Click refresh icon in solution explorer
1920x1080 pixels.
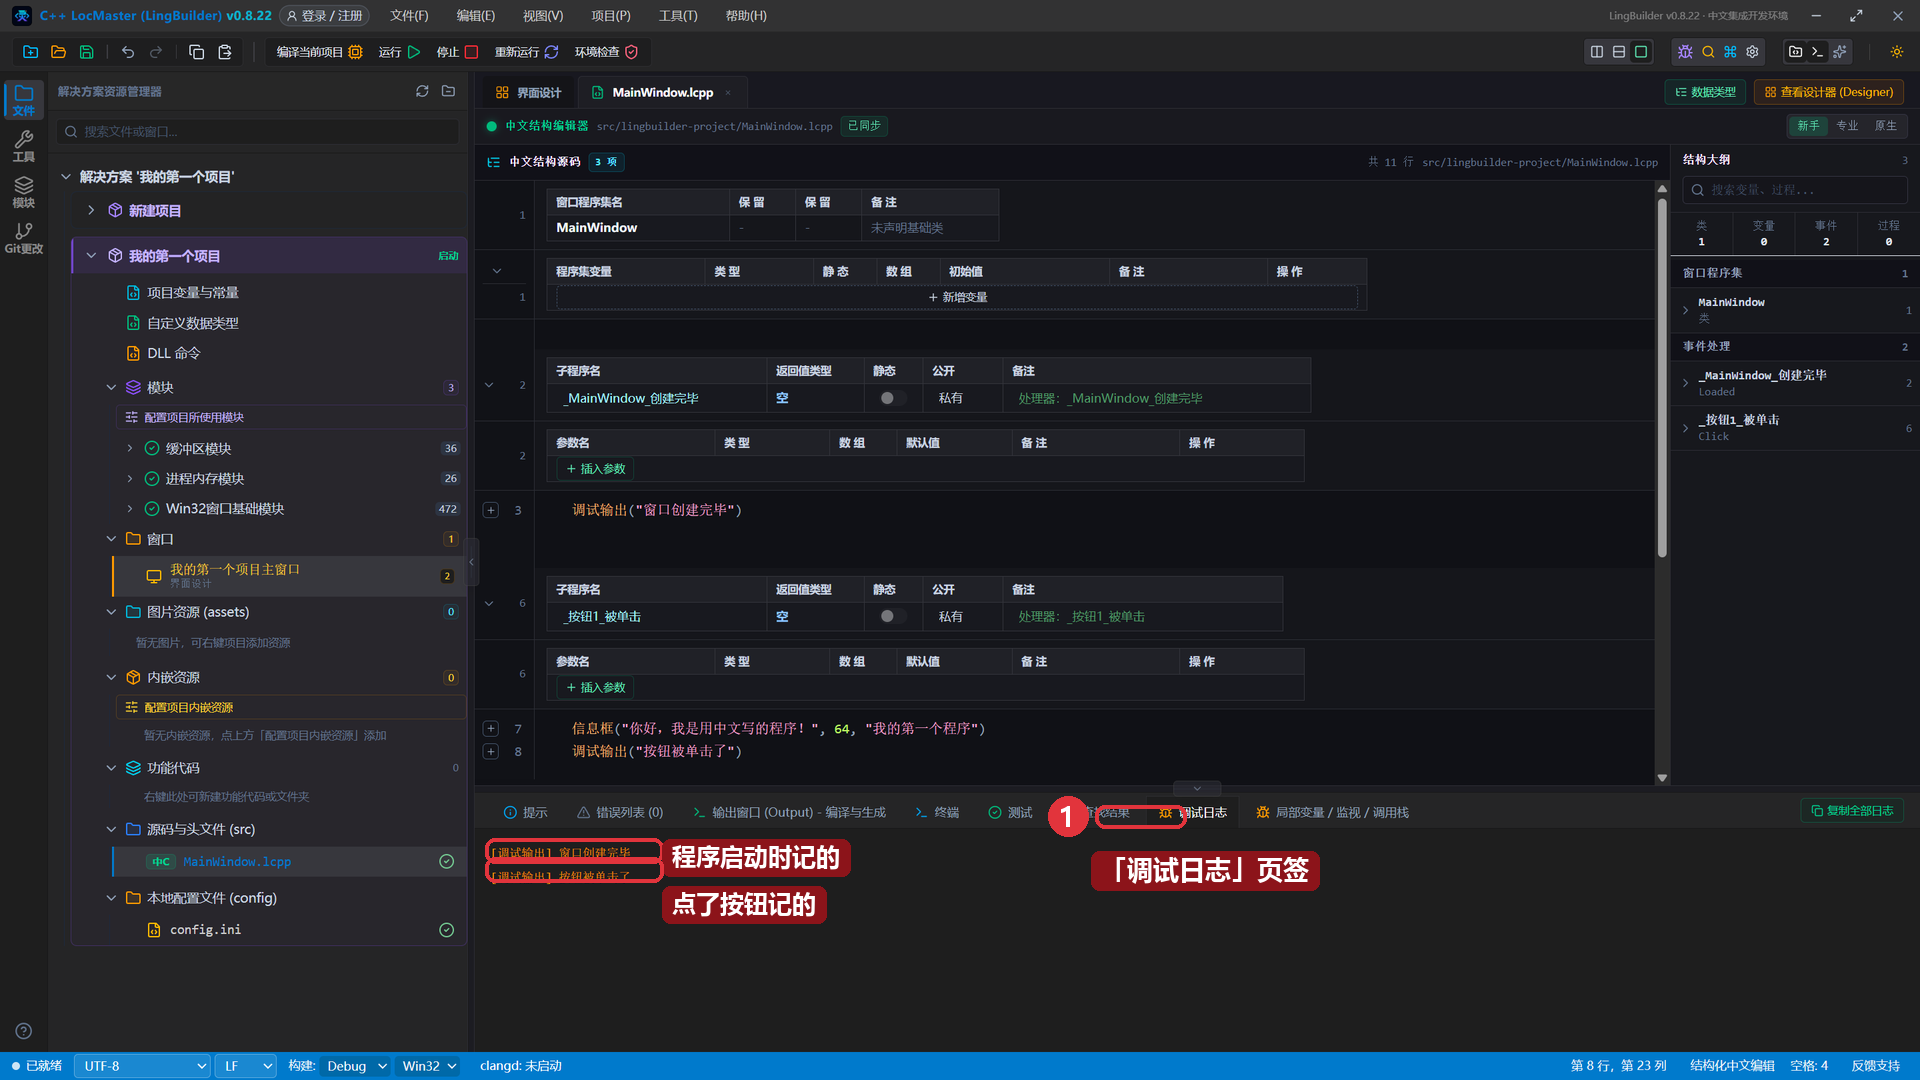[422, 91]
